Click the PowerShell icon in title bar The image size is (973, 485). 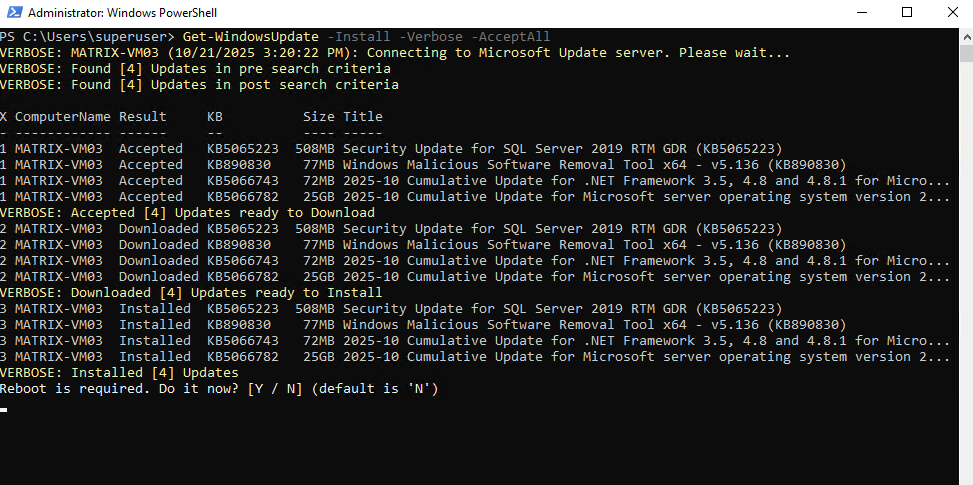pyautogui.click(x=13, y=13)
